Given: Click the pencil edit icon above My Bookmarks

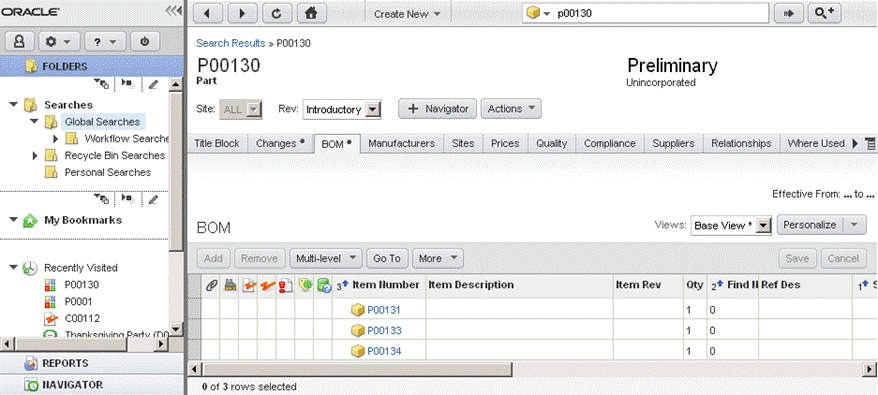Looking at the screenshot, I should 153,199.
